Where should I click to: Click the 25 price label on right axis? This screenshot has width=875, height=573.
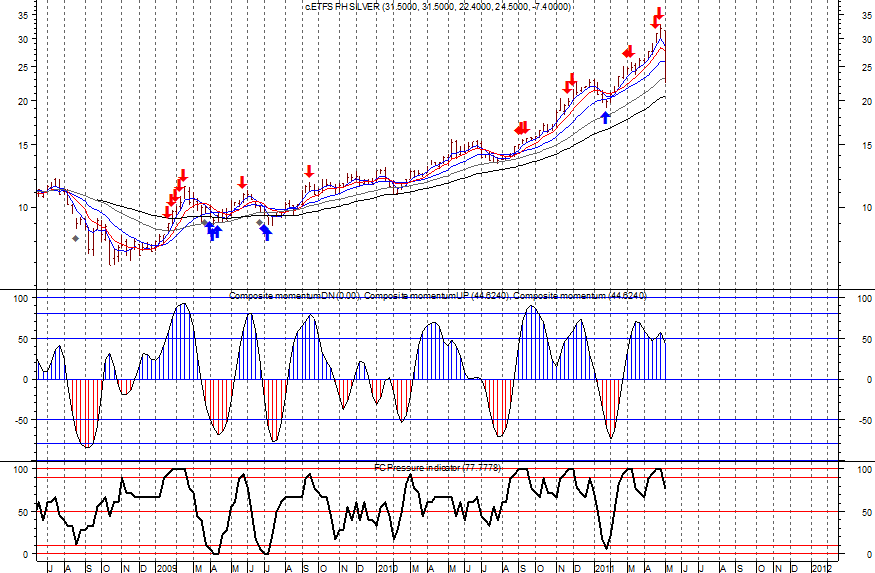[x=867, y=68]
